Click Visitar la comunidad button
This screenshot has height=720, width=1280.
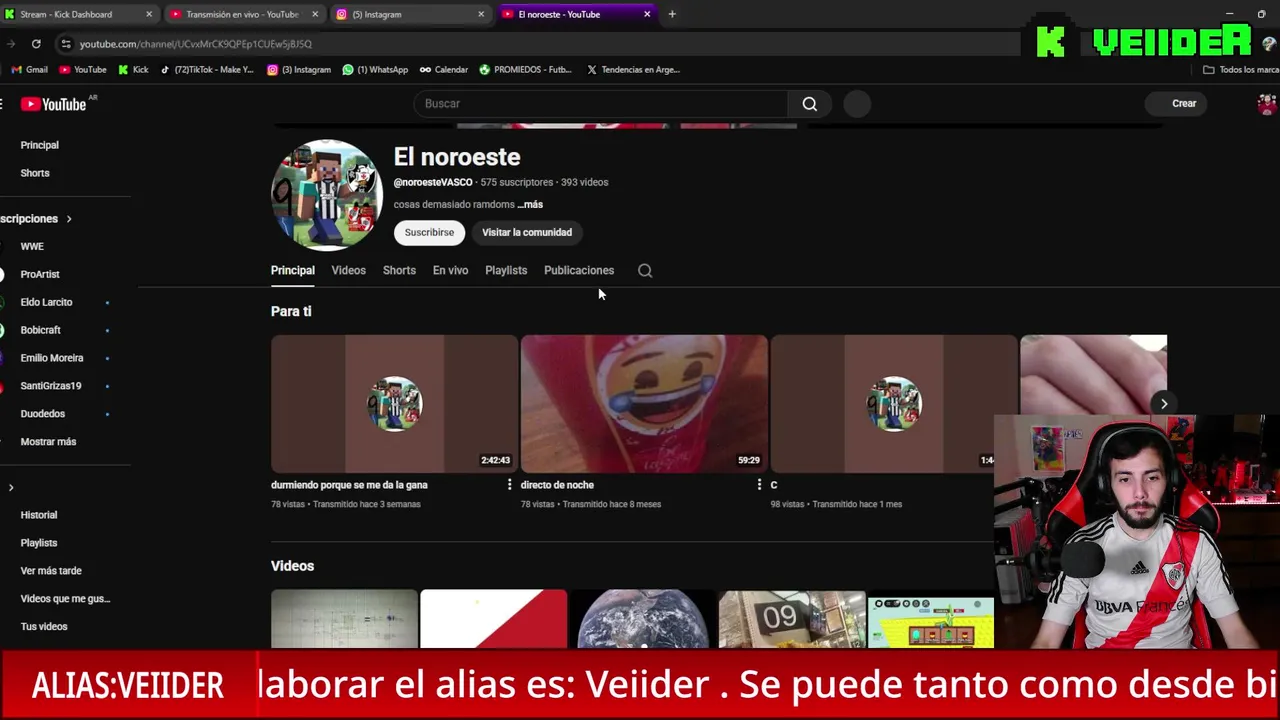point(527,232)
